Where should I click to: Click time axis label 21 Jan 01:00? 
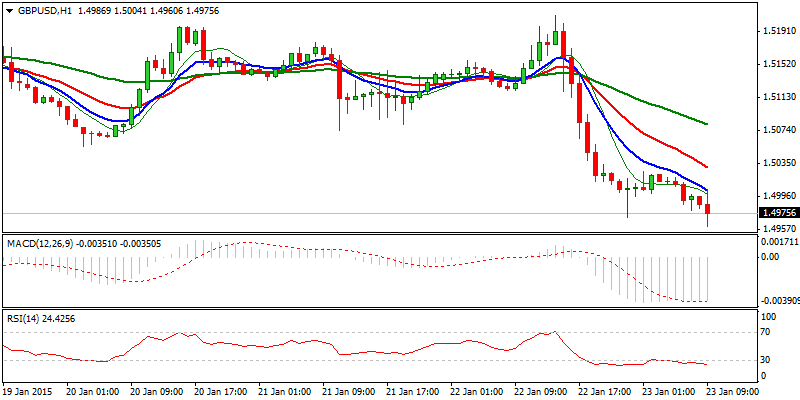point(284,392)
